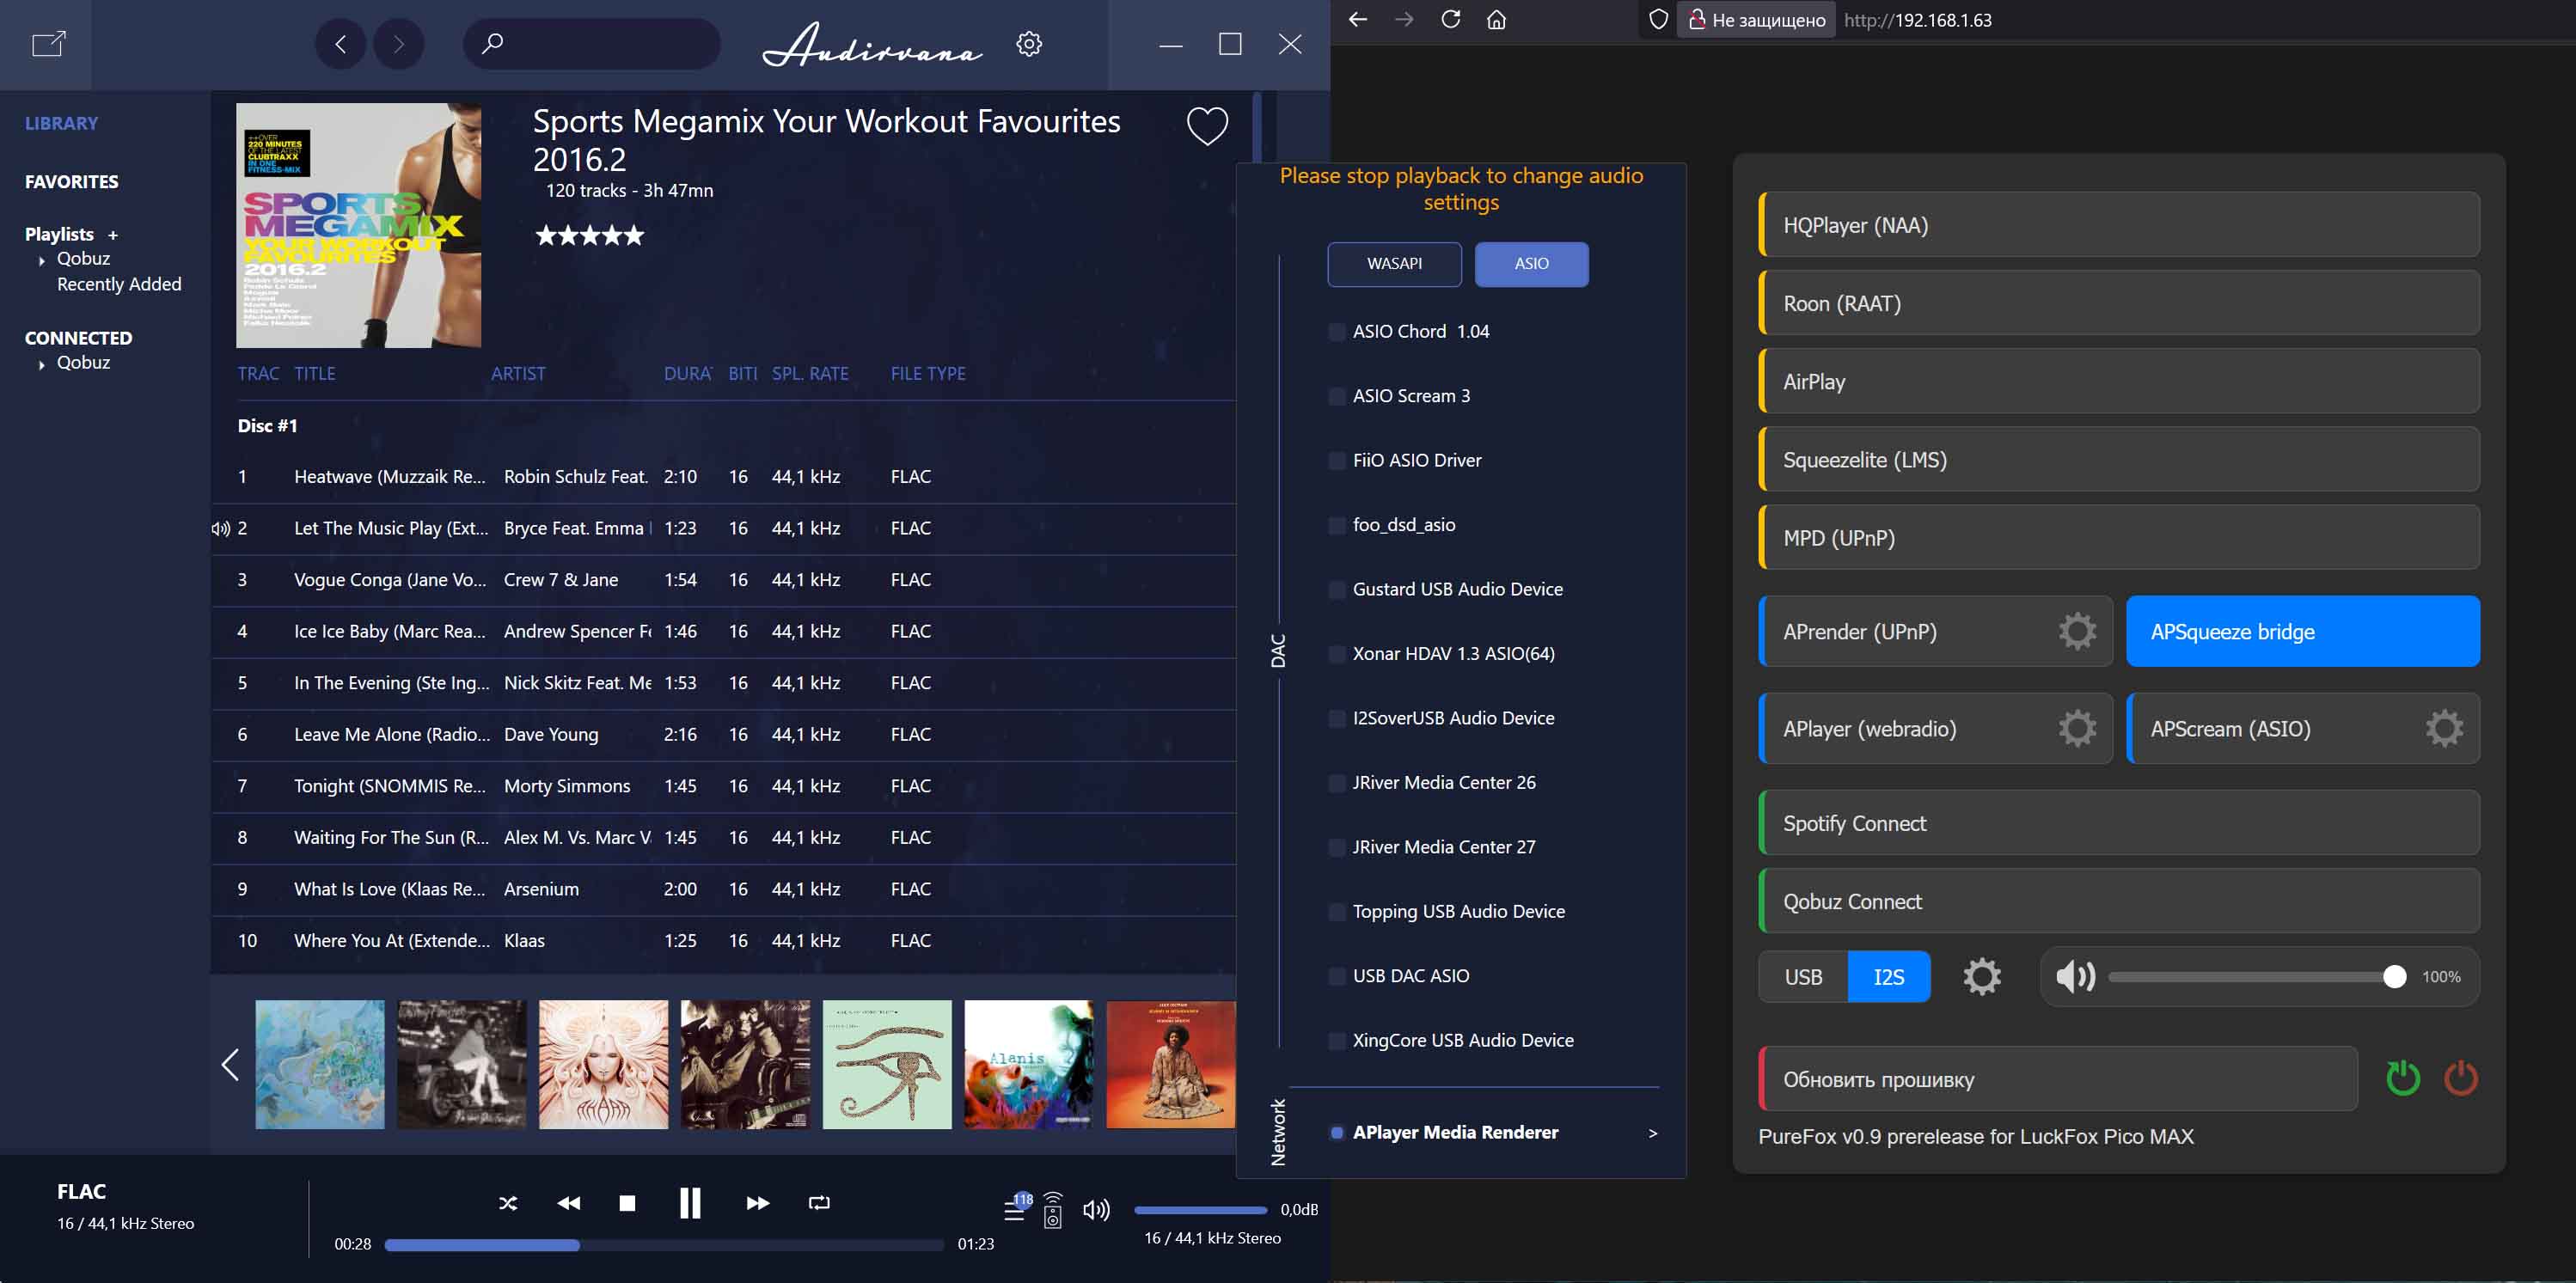Mark album as favorite with heart
The height and width of the screenshot is (1283, 2576).
(1207, 126)
